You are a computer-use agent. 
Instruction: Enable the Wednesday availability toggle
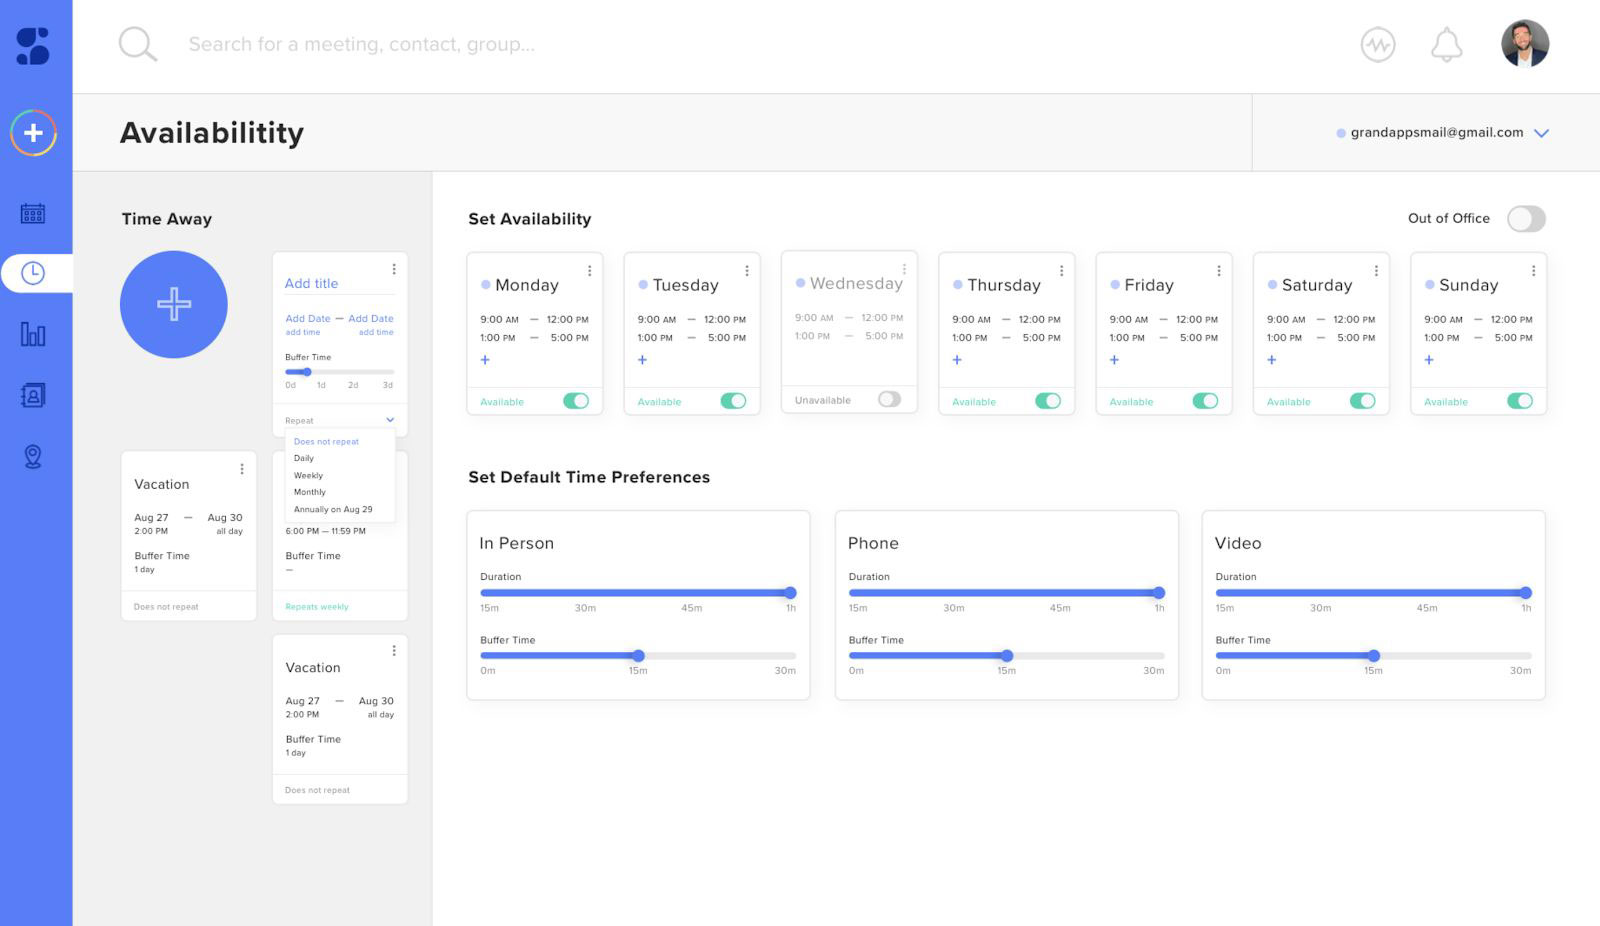click(889, 399)
